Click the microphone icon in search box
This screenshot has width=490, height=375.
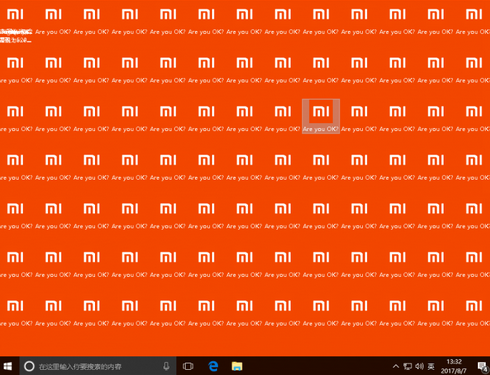tap(166, 366)
